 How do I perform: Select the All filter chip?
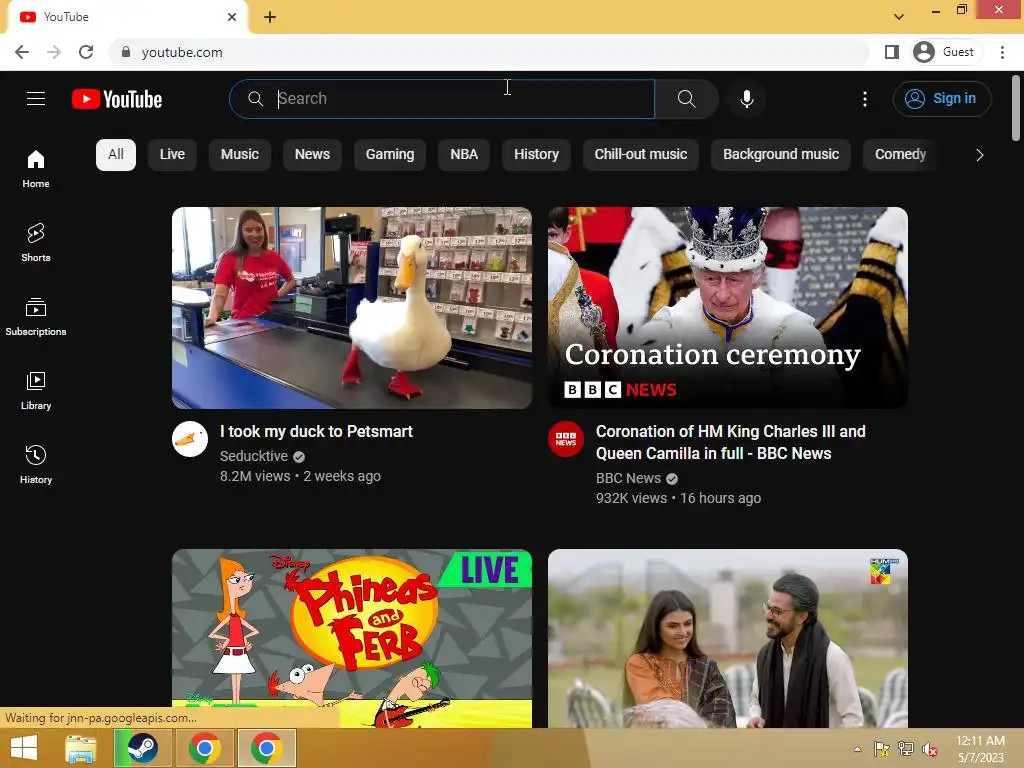[x=116, y=155]
